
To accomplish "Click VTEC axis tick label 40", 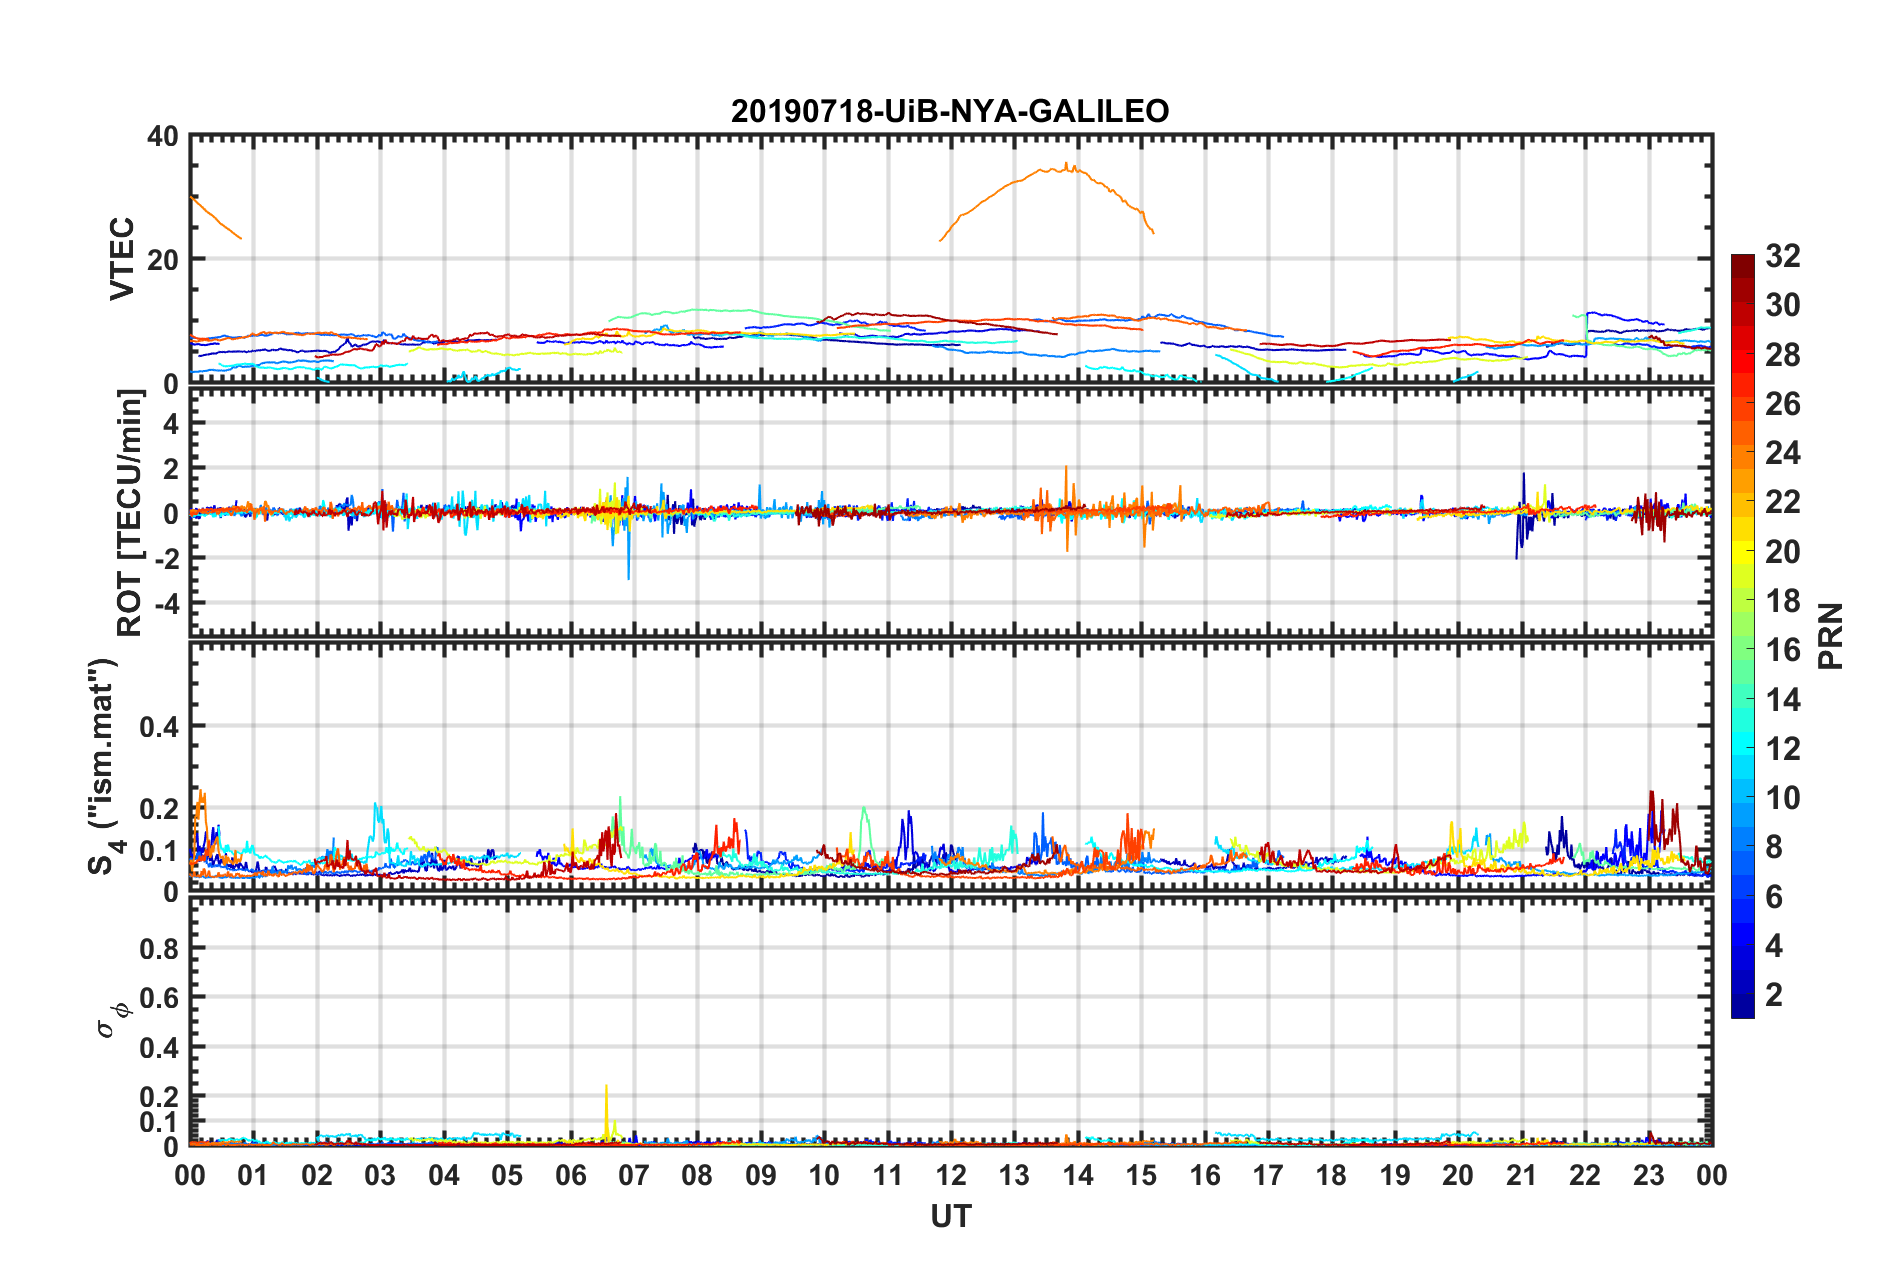I will 163,136.
